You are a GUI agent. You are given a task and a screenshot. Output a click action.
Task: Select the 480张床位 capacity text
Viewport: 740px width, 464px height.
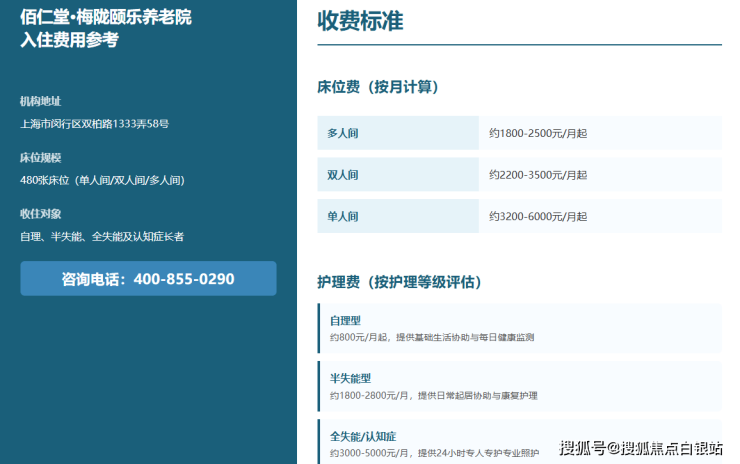pyautogui.click(x=102, y=180)
